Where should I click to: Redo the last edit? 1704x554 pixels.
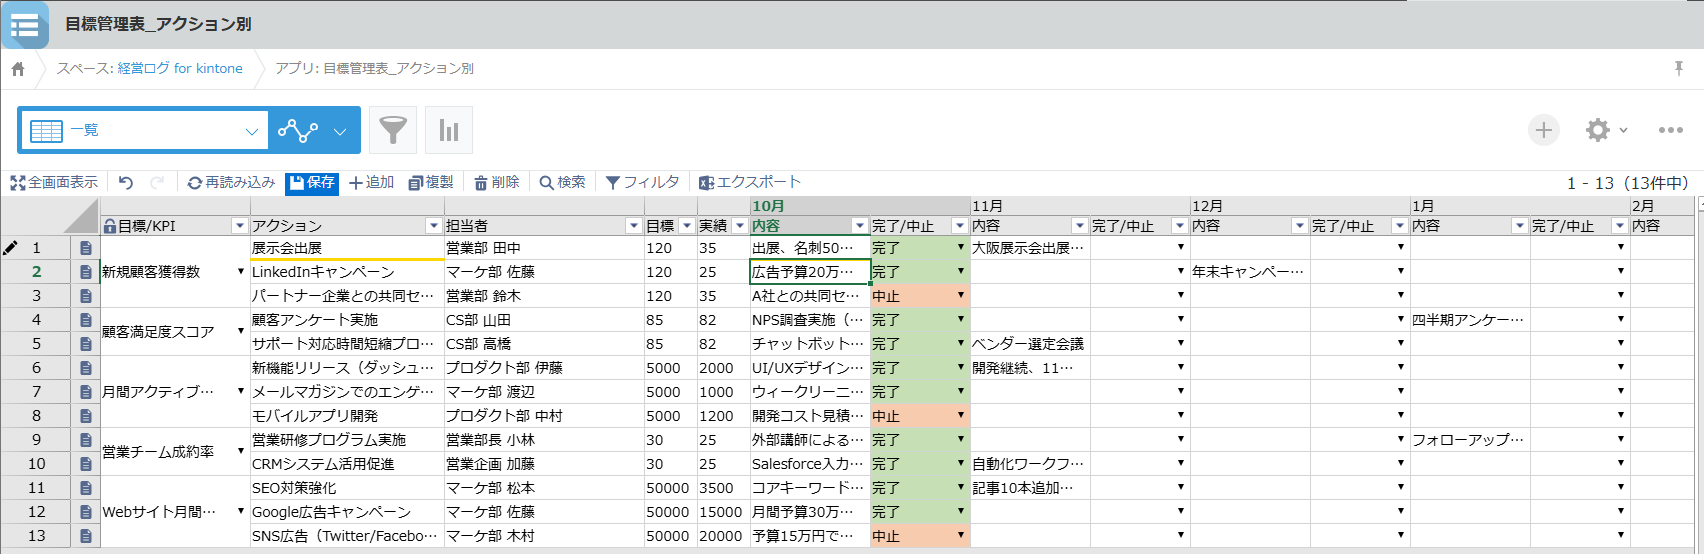pos(157,182)
